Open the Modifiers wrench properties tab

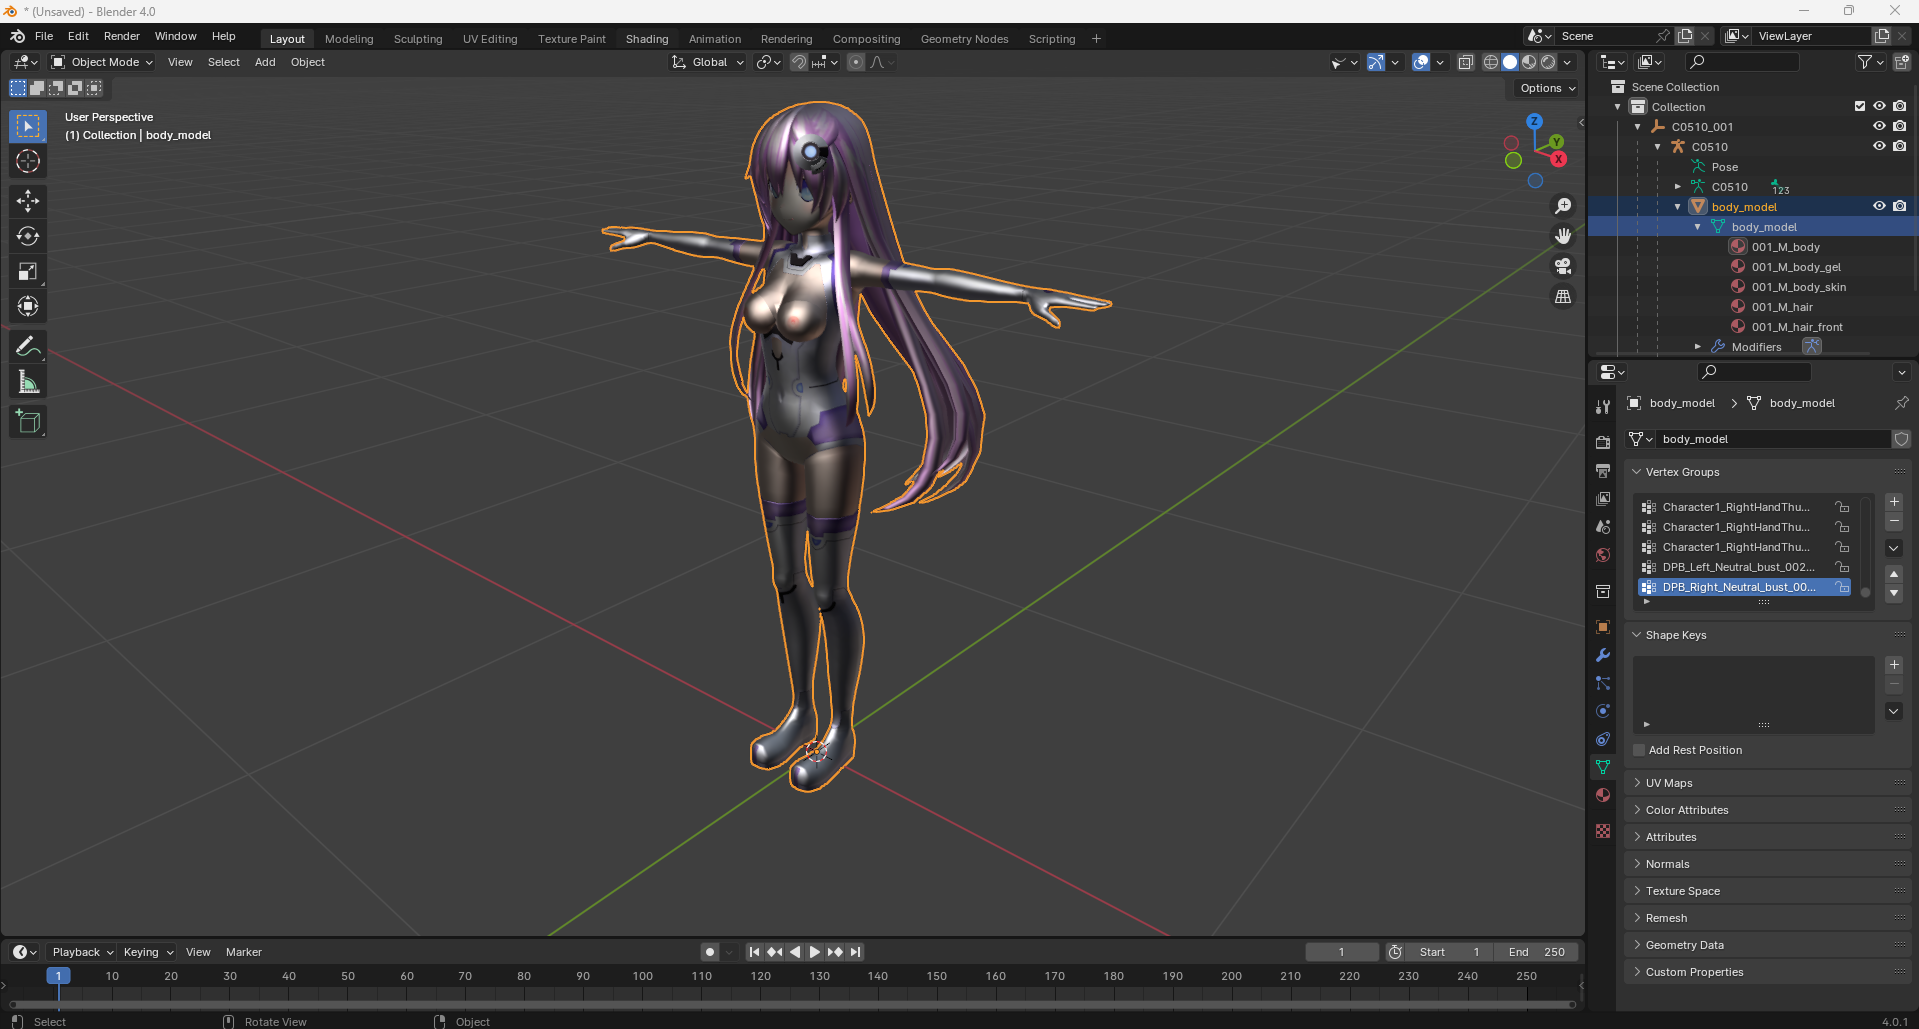[1603, 655]
